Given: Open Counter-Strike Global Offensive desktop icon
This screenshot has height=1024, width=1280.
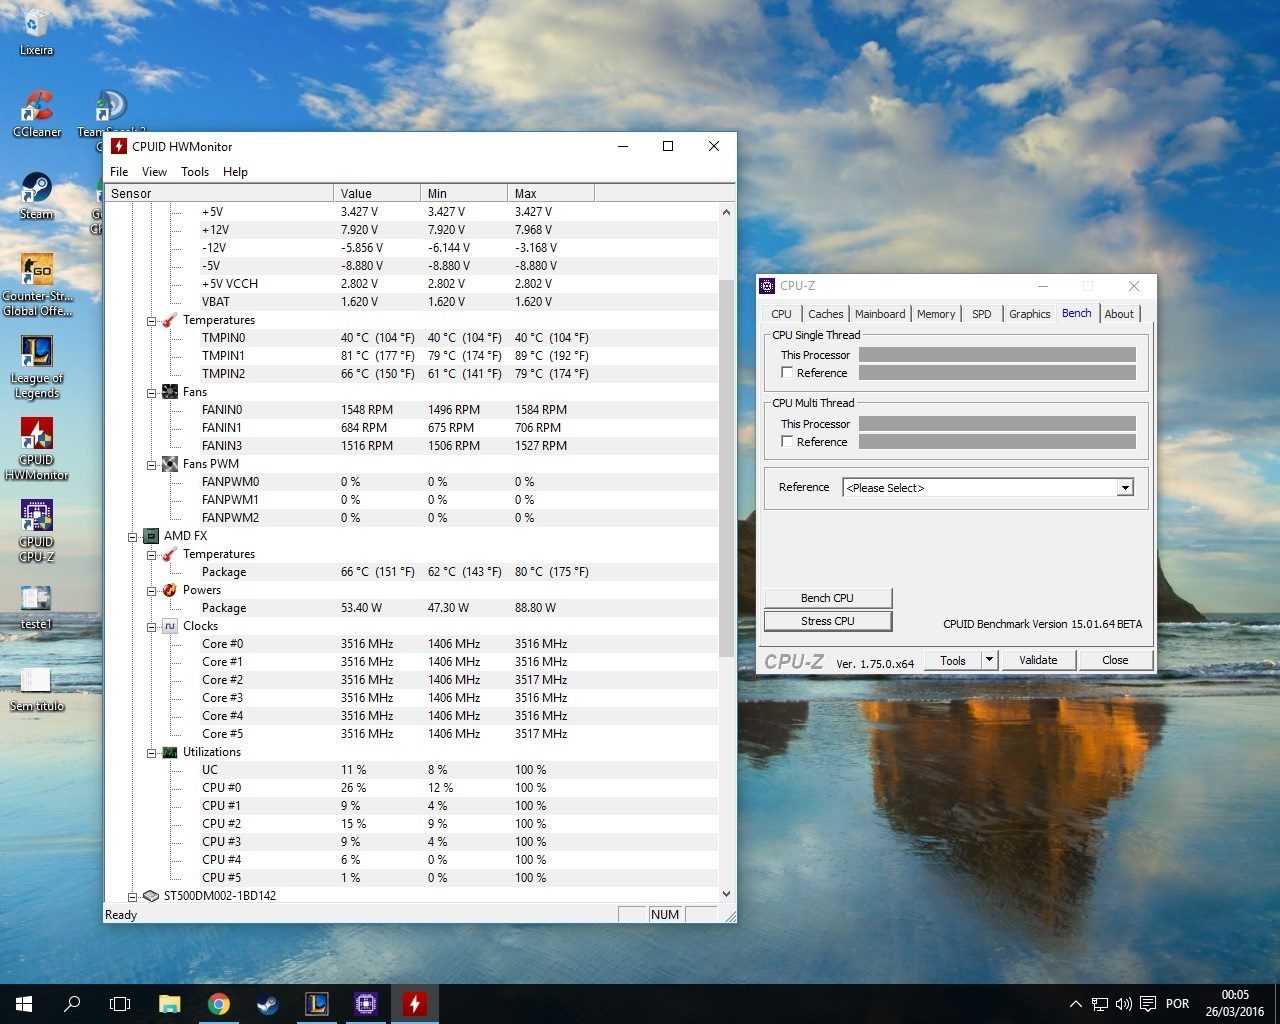Looking at the screenshot, I should [x=37, y=285].
